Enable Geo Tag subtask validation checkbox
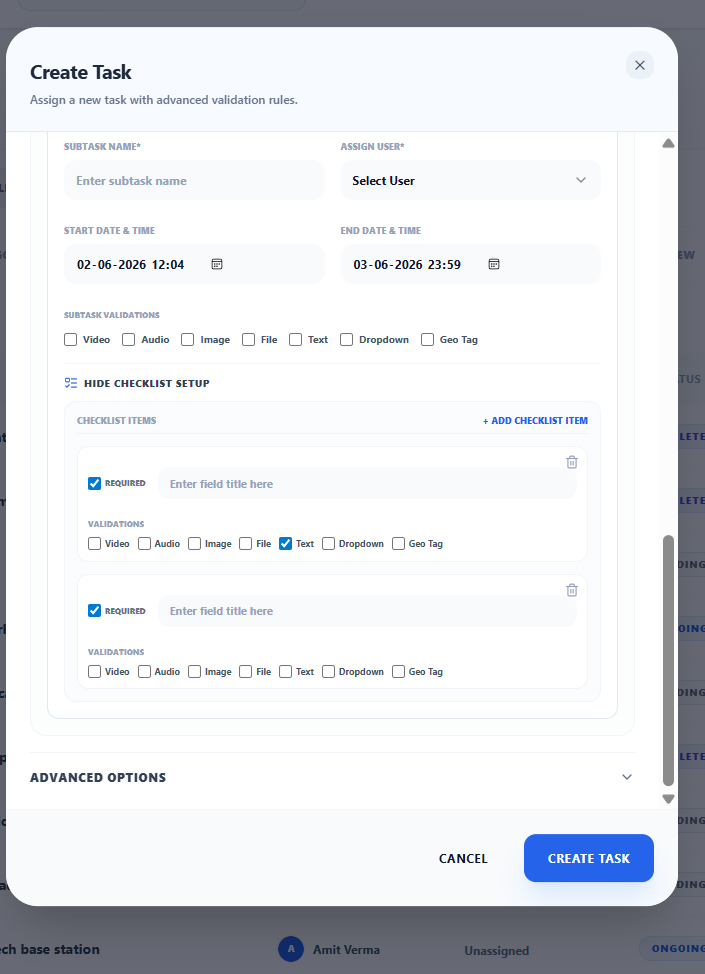The image size is (705, 974). coord(427,340)
